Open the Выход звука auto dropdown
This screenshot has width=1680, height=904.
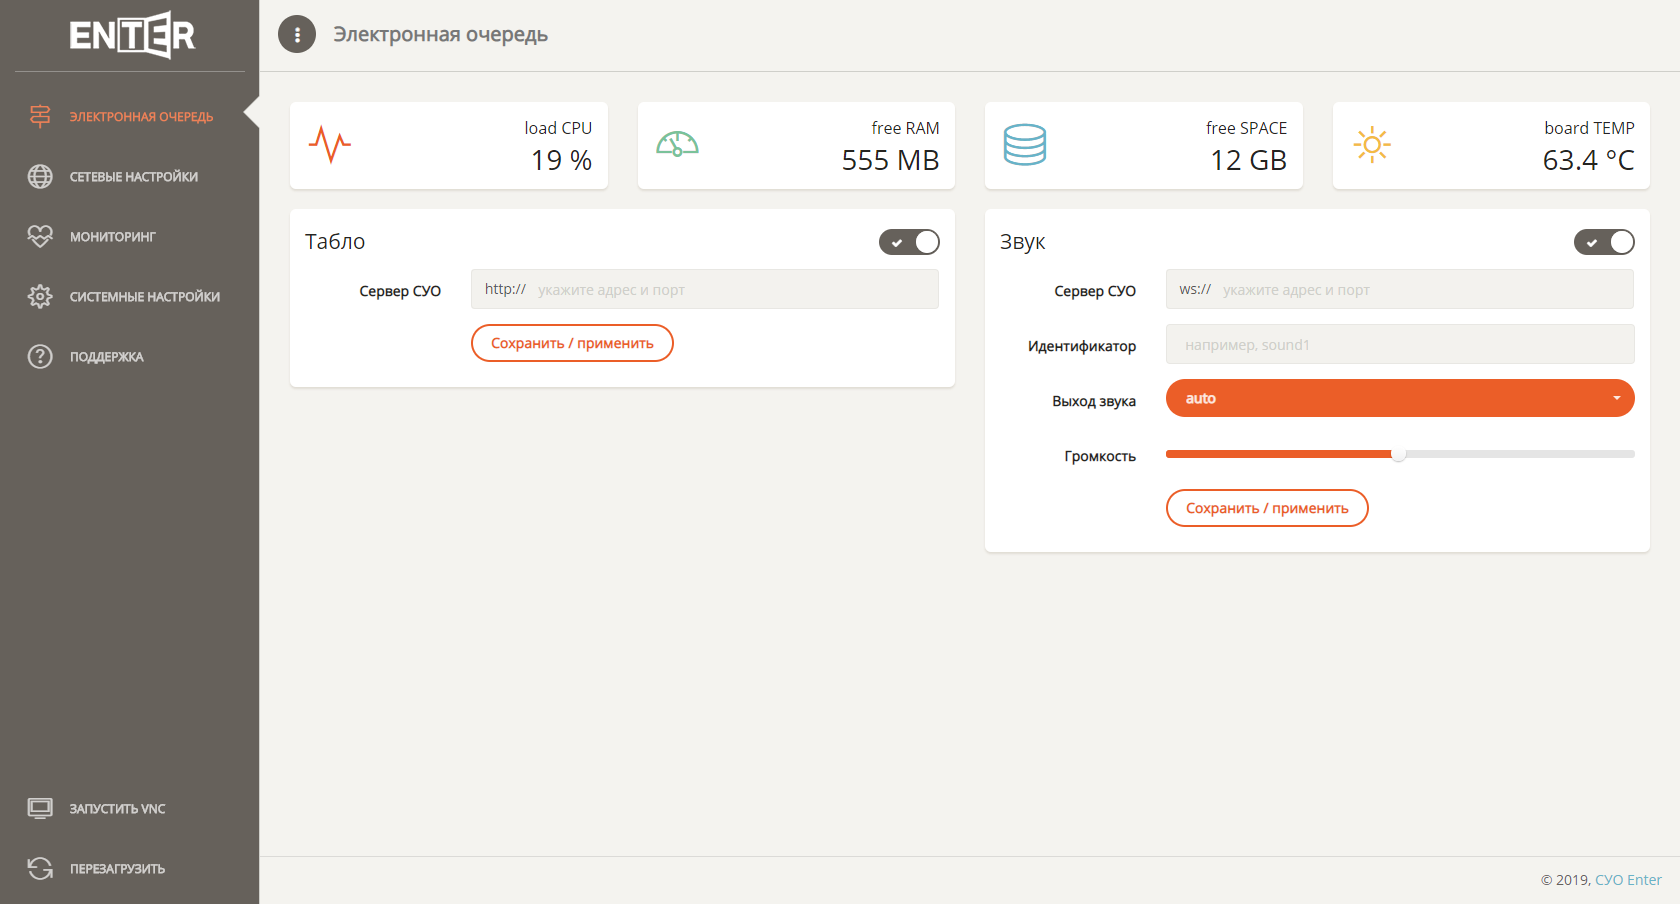coord(1399,398)
